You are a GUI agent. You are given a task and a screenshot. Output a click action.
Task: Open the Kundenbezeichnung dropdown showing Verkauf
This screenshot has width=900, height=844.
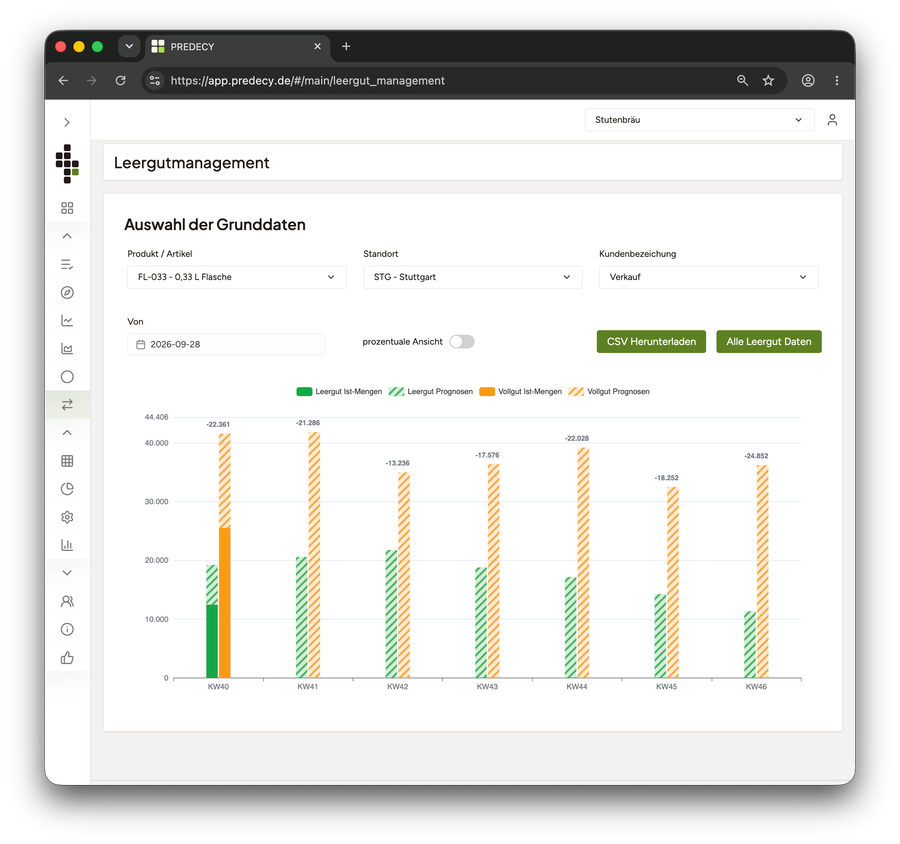(708, 277)
